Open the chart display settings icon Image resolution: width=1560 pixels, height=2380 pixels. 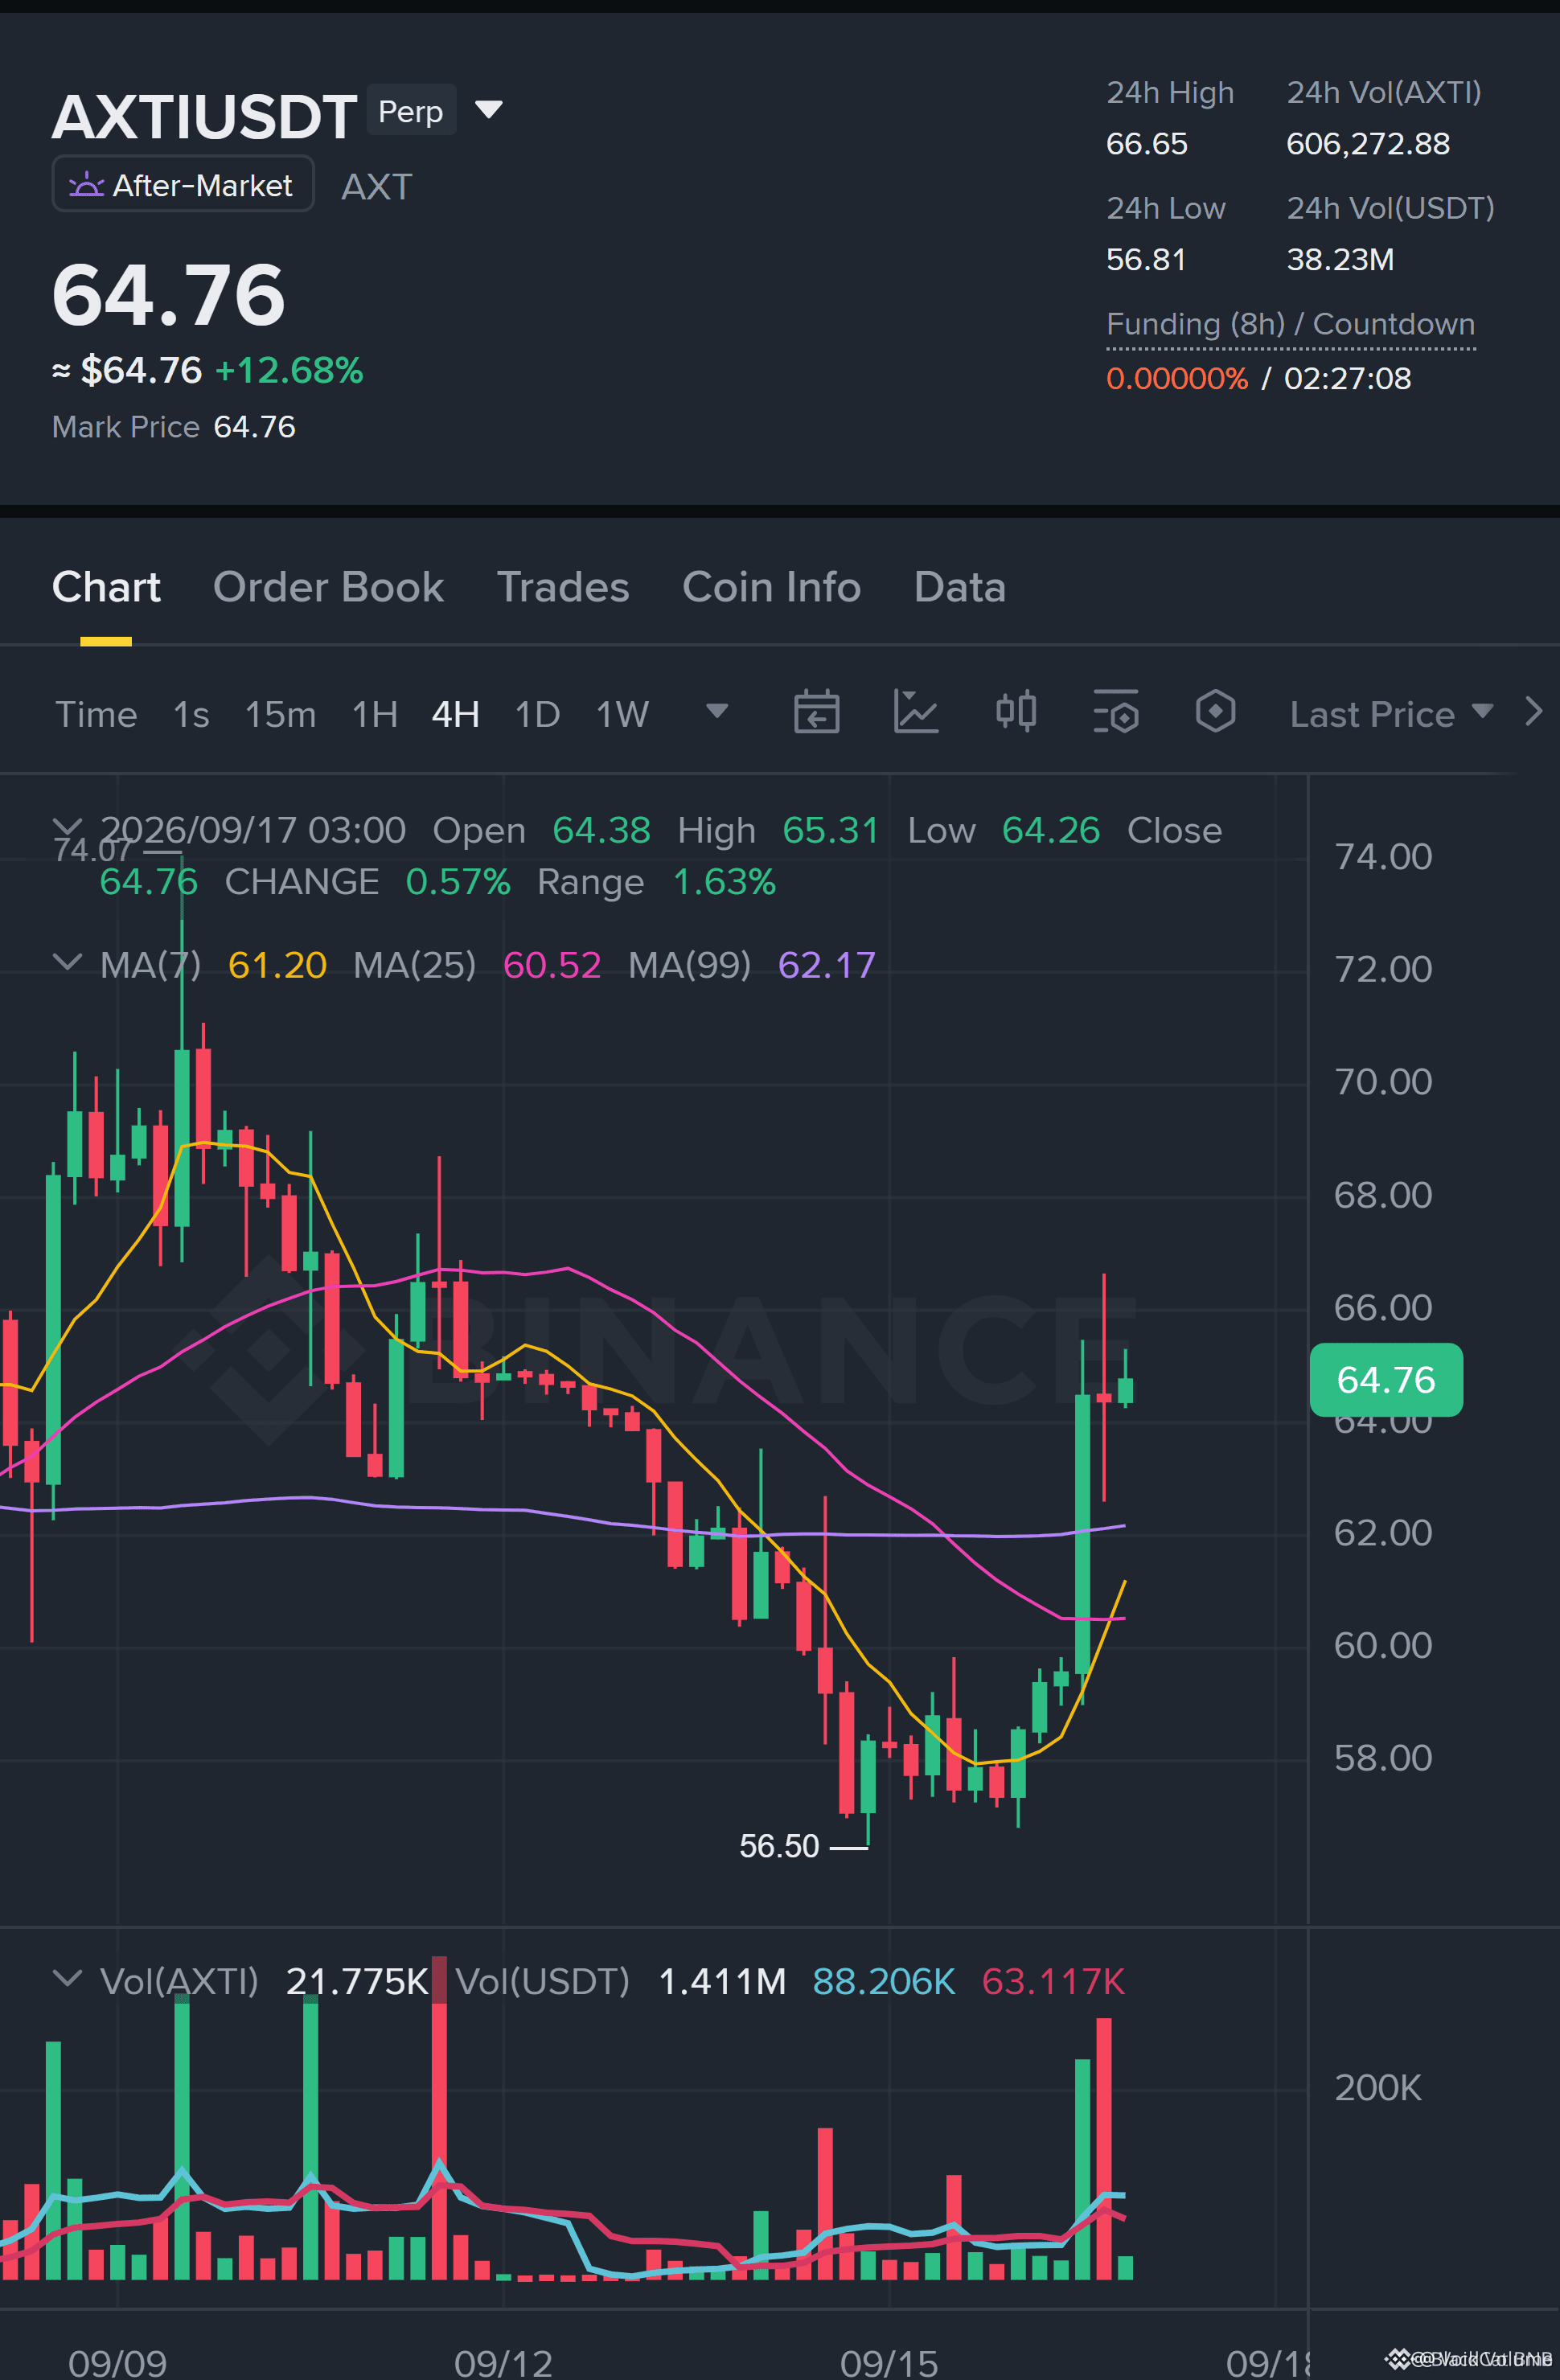(x=1115, y=712)
